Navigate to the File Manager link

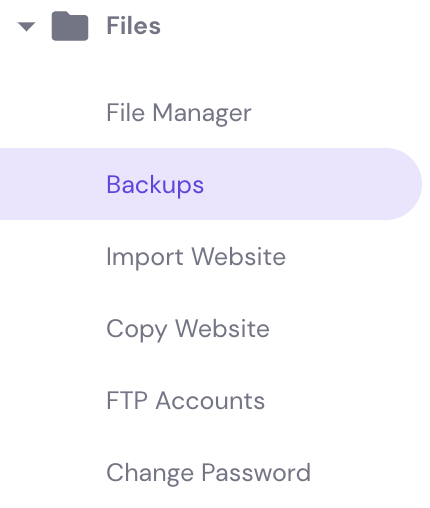179,113
